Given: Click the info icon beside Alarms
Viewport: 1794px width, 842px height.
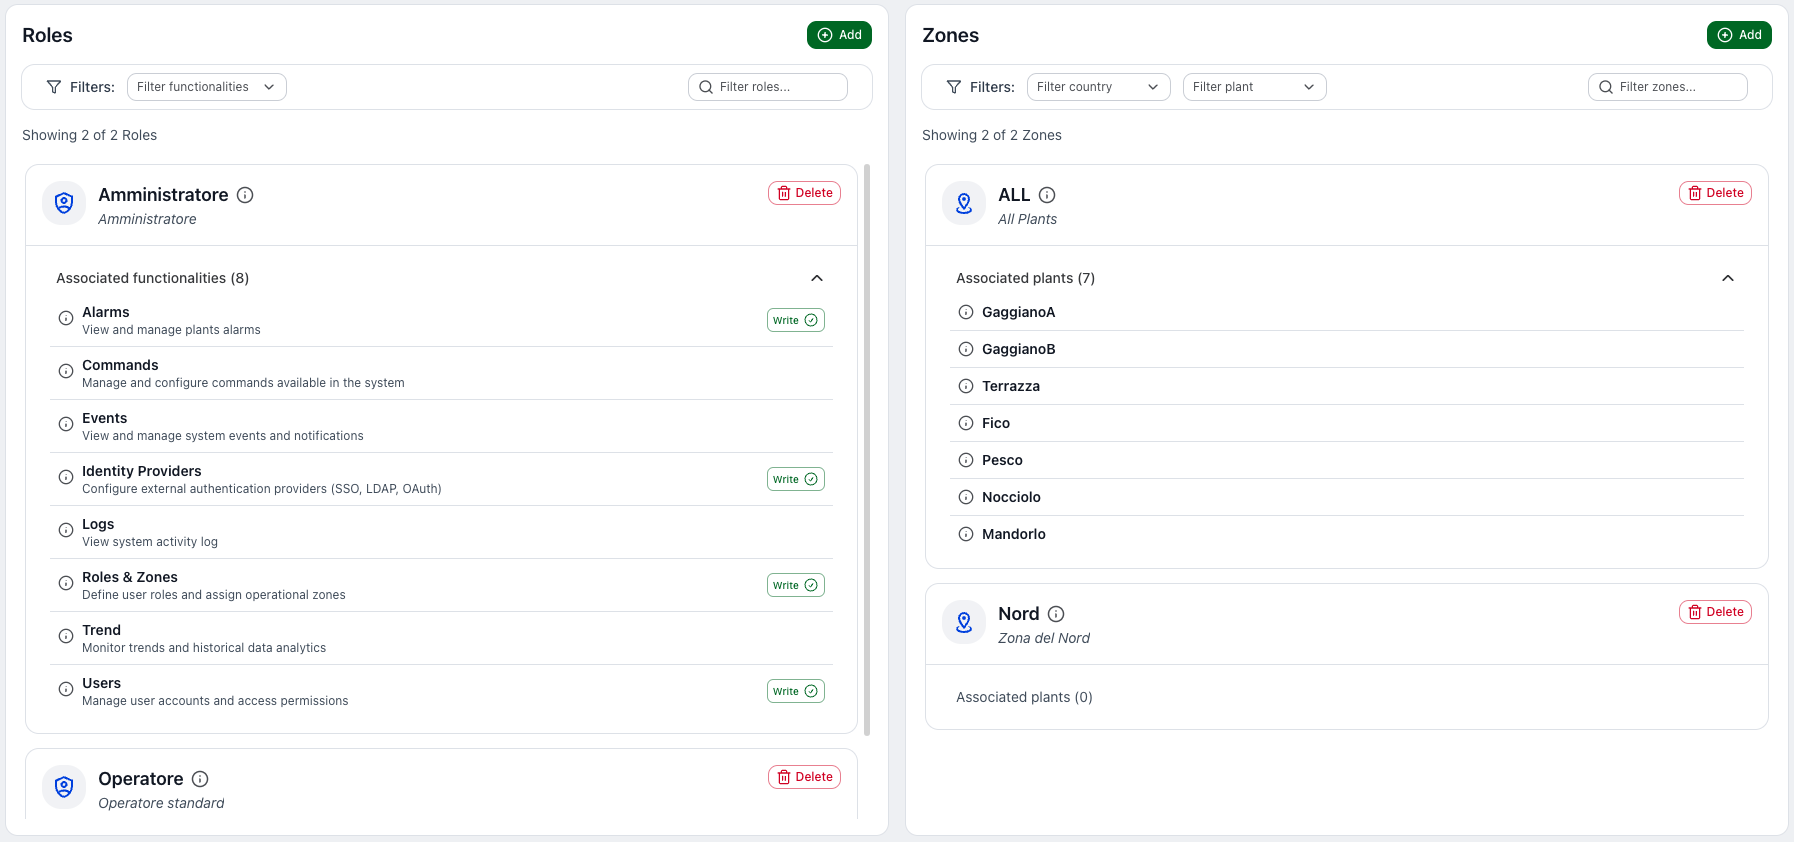Looking at the screenshot, I should 66,319.
